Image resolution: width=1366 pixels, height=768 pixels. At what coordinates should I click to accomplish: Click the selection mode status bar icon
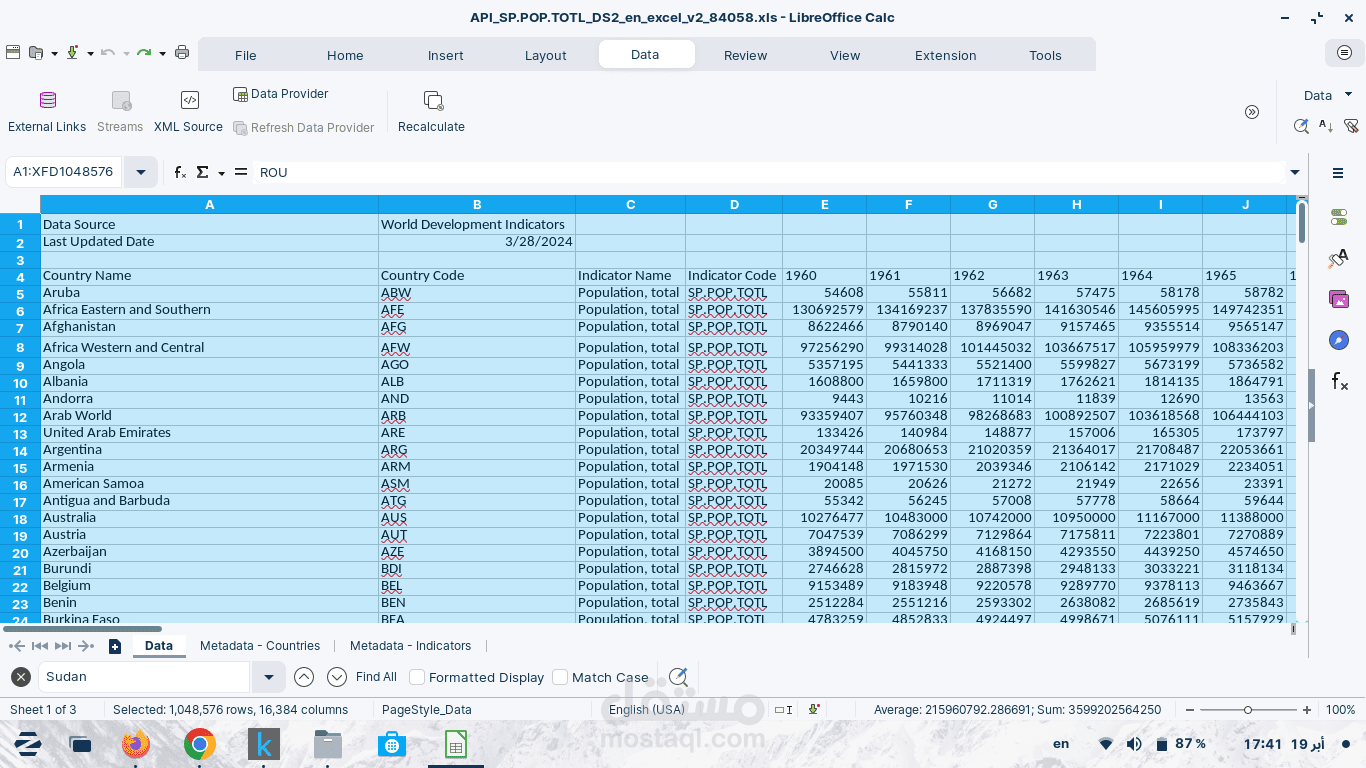coord(784,710)
